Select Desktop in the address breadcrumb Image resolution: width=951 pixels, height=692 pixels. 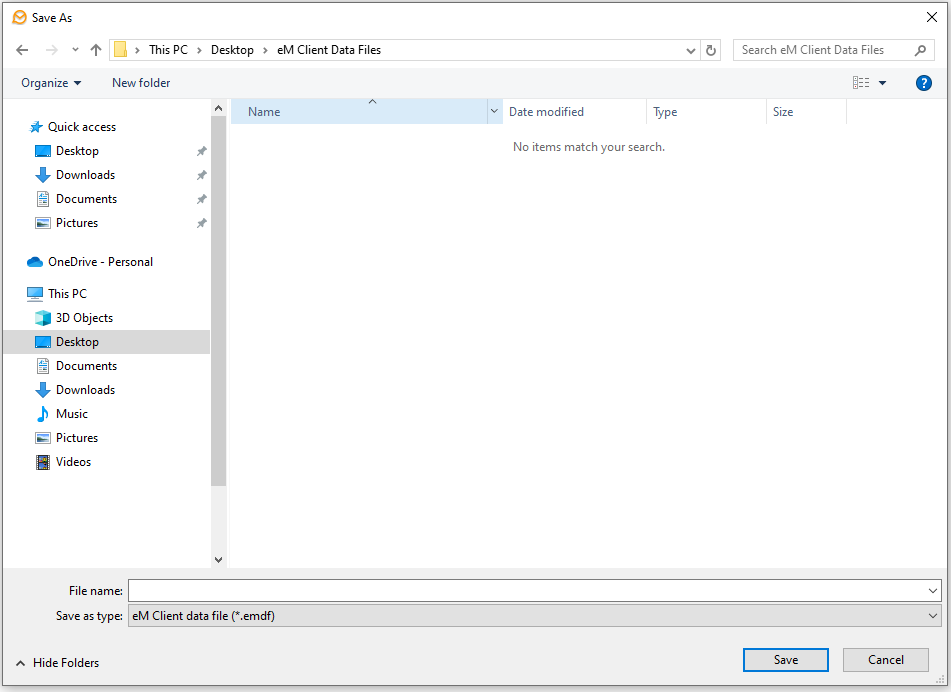tap(232, 50)
